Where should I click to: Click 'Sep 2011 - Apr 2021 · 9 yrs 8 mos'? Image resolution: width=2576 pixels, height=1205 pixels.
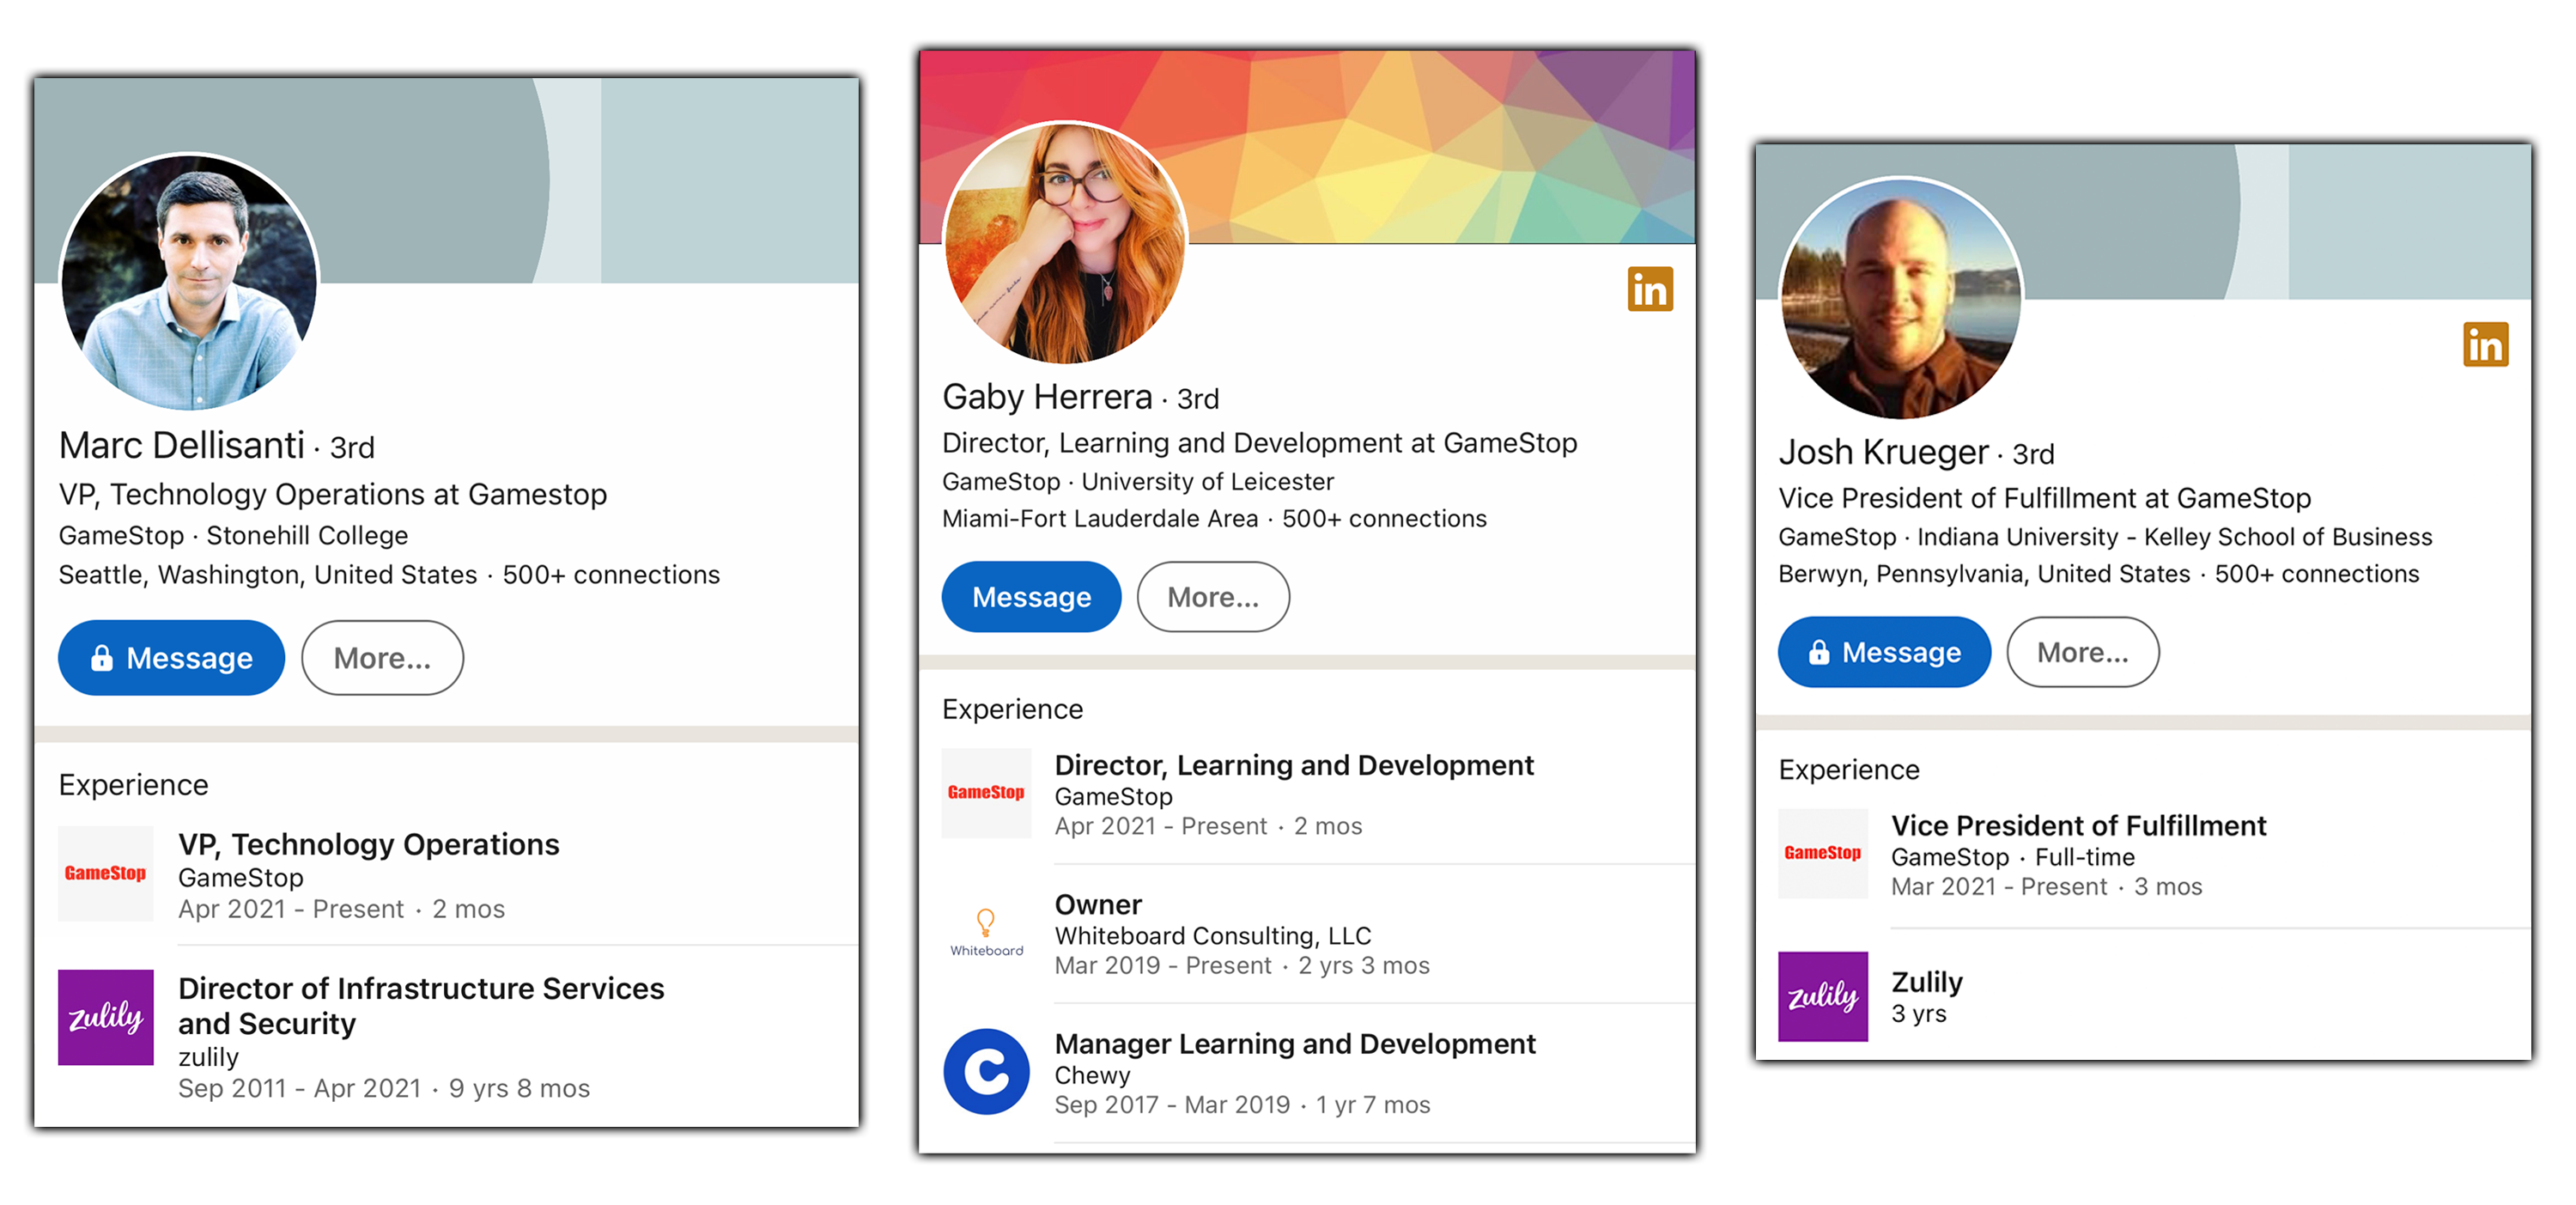pyautogui.click(x=384, y=1088)
